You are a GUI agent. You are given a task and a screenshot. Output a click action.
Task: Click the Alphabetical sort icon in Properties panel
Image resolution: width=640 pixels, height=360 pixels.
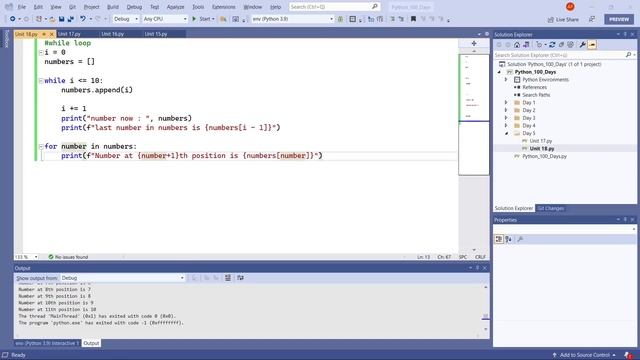[x=508, y=239]
